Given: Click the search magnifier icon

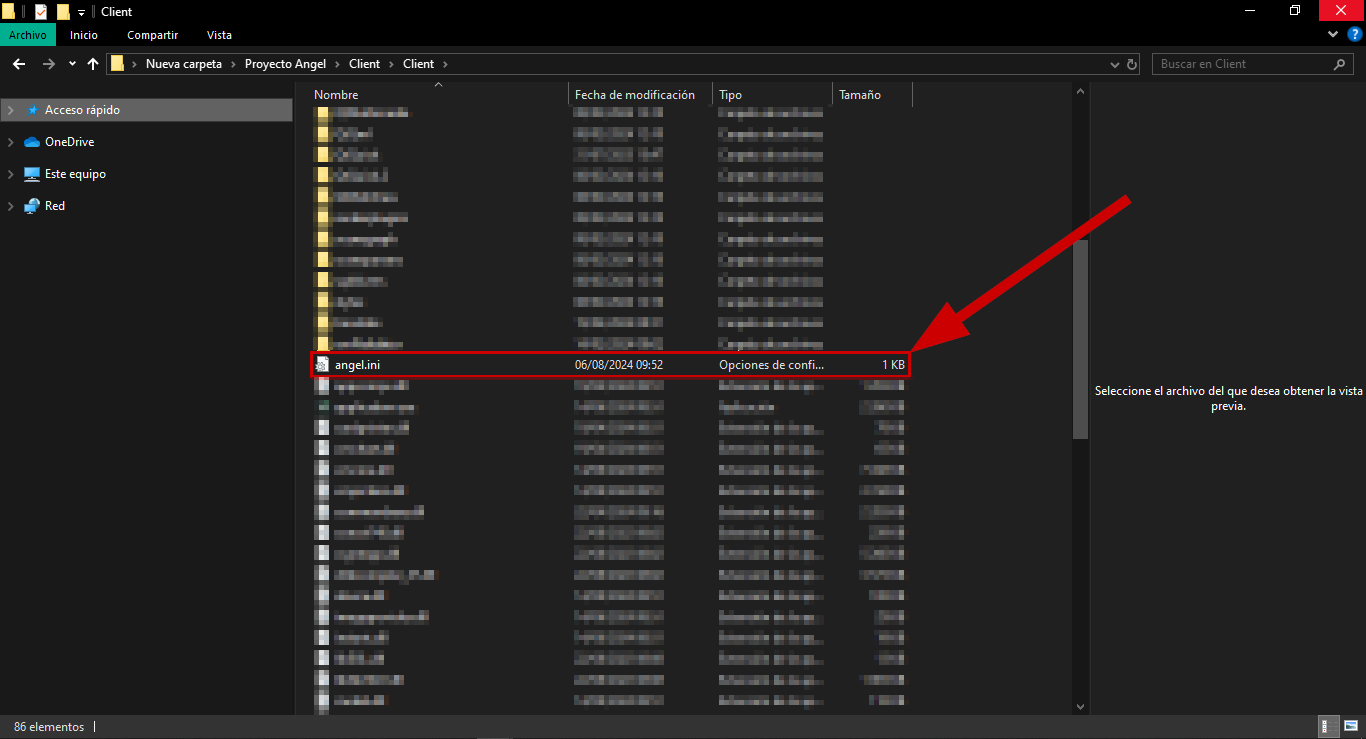Looking at the screenshot, I should (1340, 64).
